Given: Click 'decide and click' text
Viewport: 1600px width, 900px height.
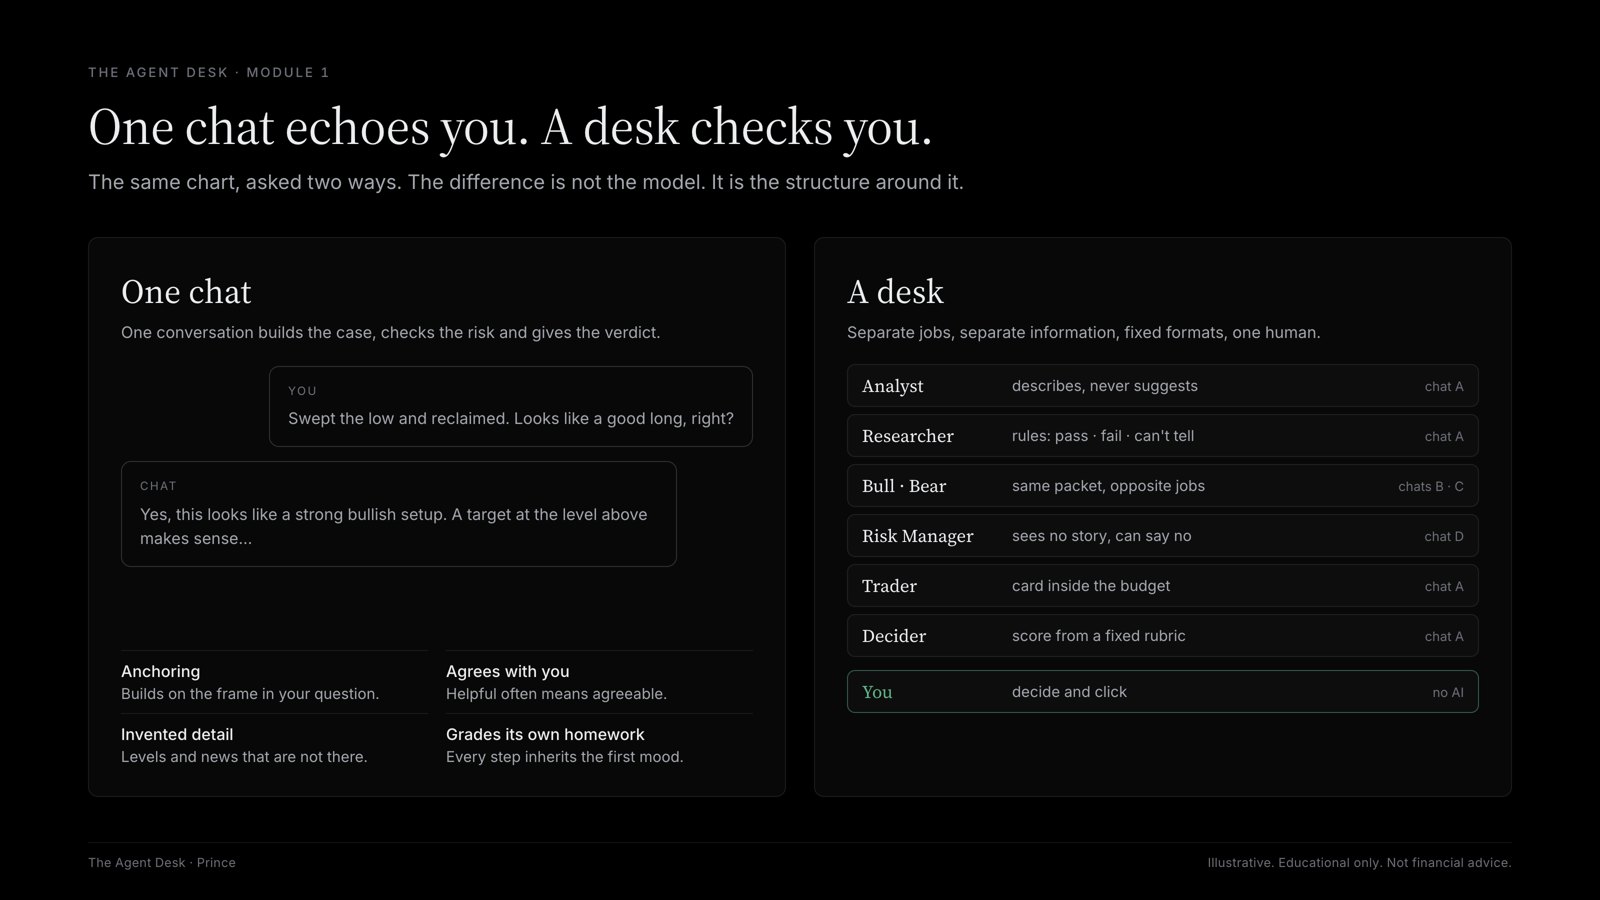Looking at the screenshot, I should (x=1069, y=692).
